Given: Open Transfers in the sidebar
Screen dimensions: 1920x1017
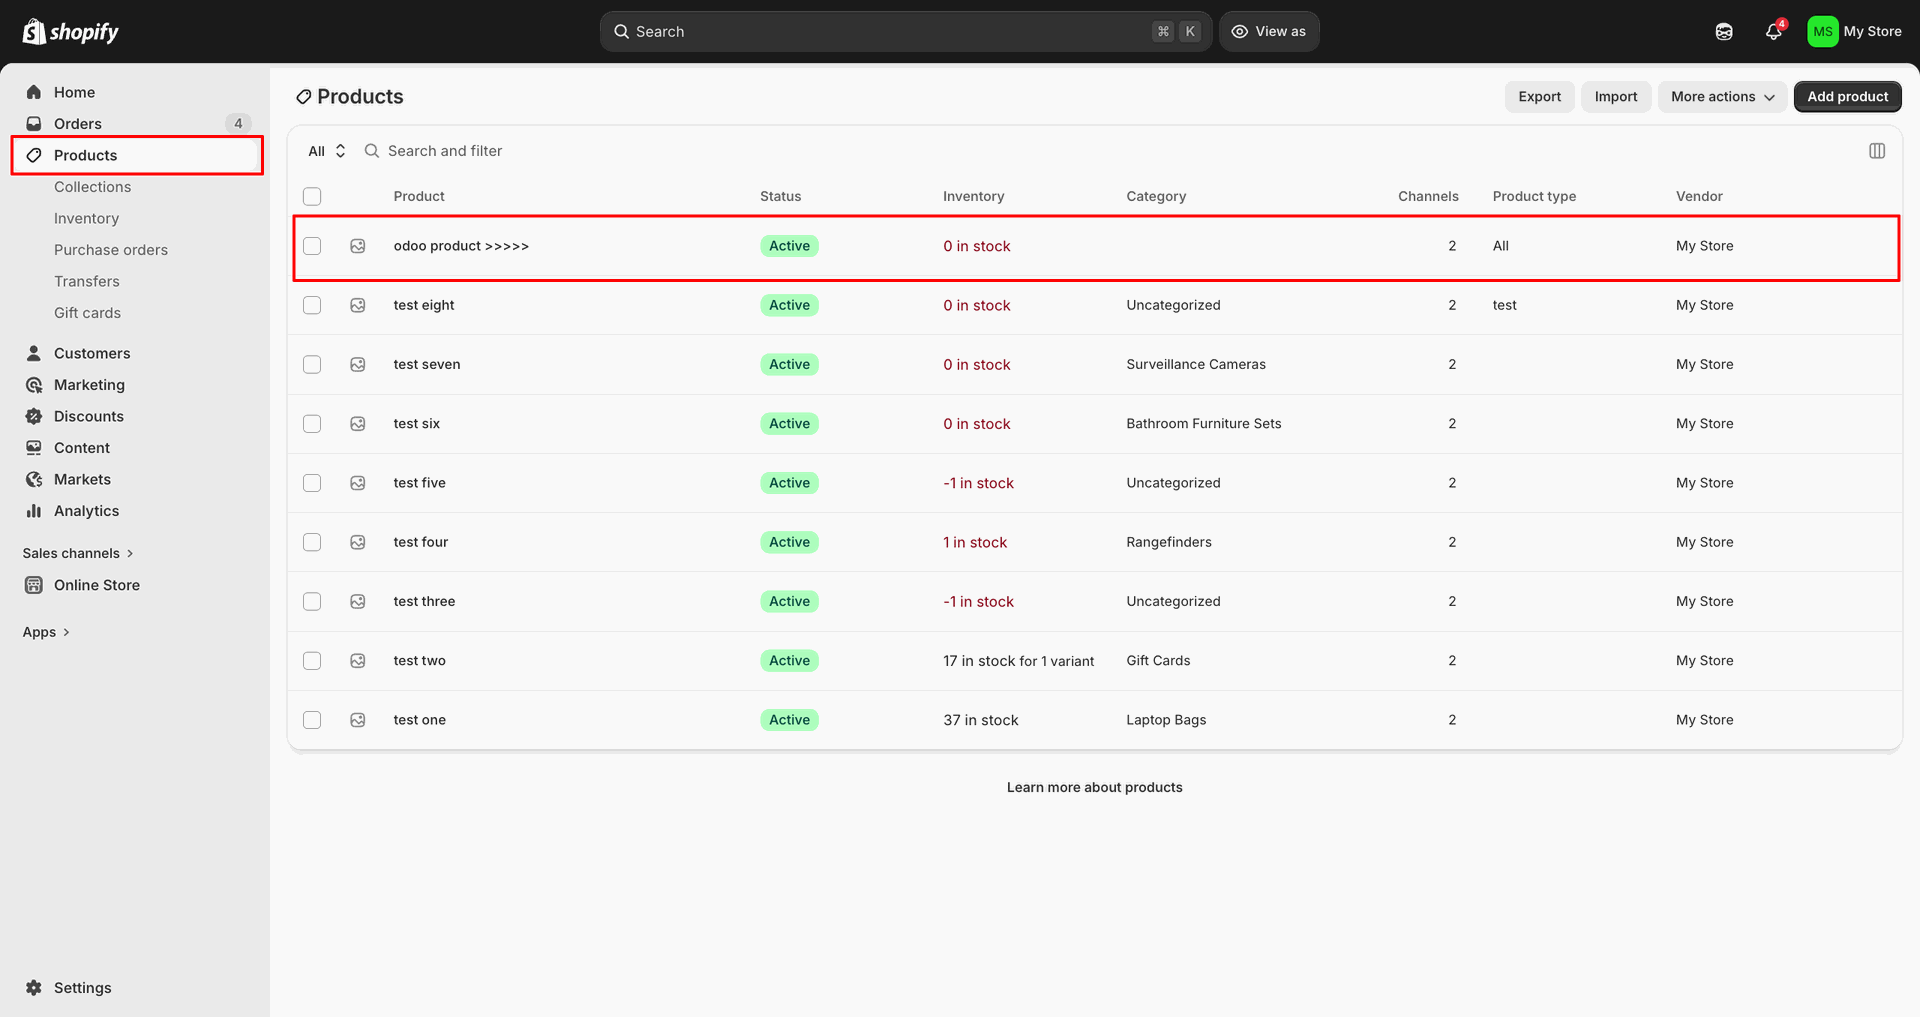Looking at the screenshot, I should [87, 281].
